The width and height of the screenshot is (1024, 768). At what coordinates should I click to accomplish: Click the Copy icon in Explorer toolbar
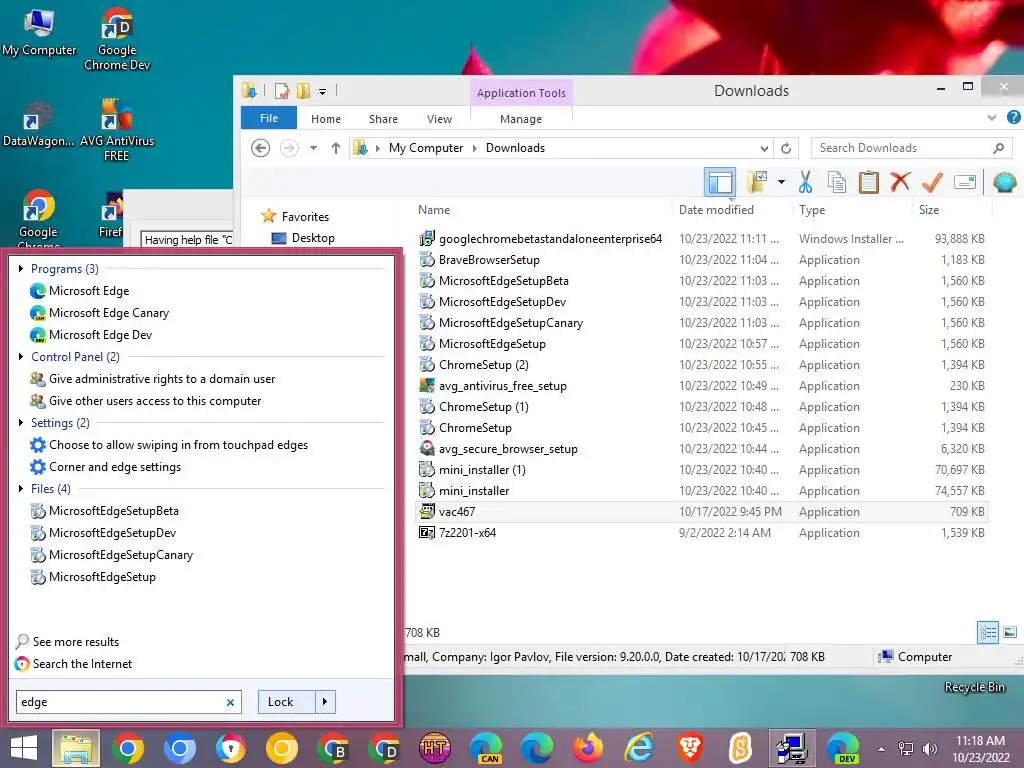click(837, 182)
